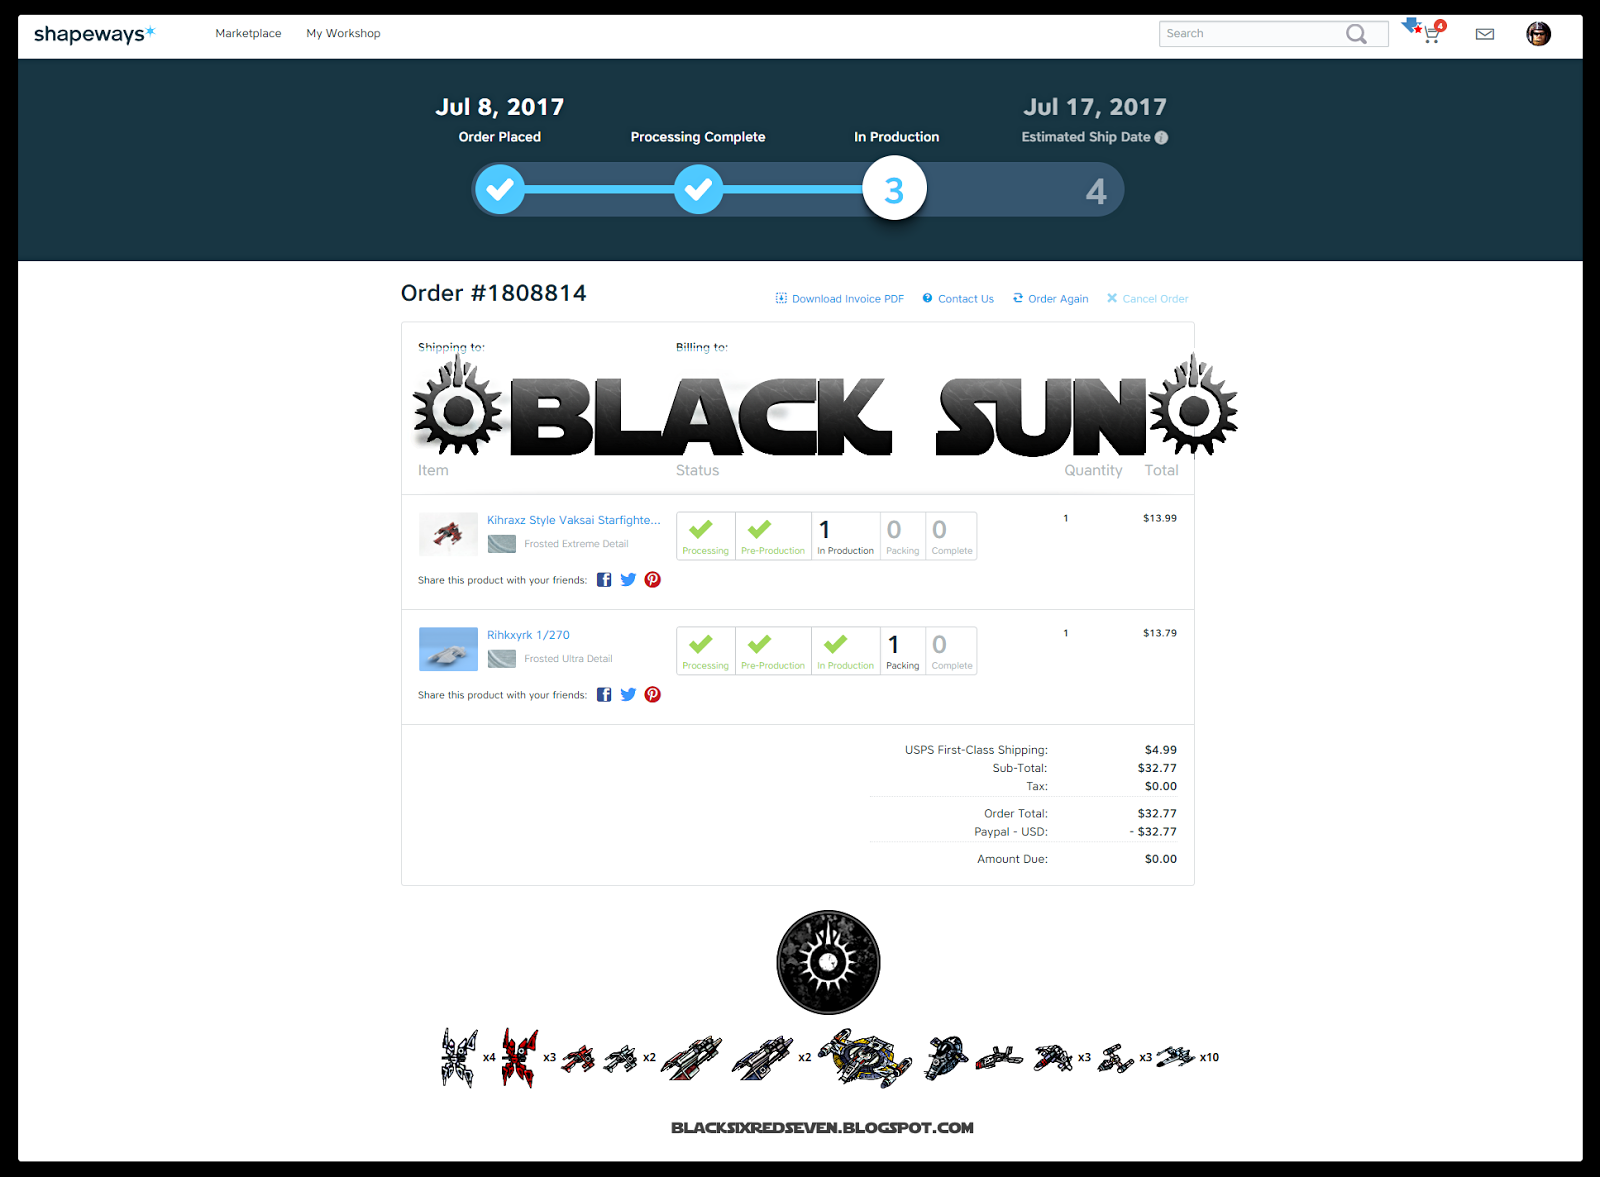Click the Amount Due label

coord(1012,859)
